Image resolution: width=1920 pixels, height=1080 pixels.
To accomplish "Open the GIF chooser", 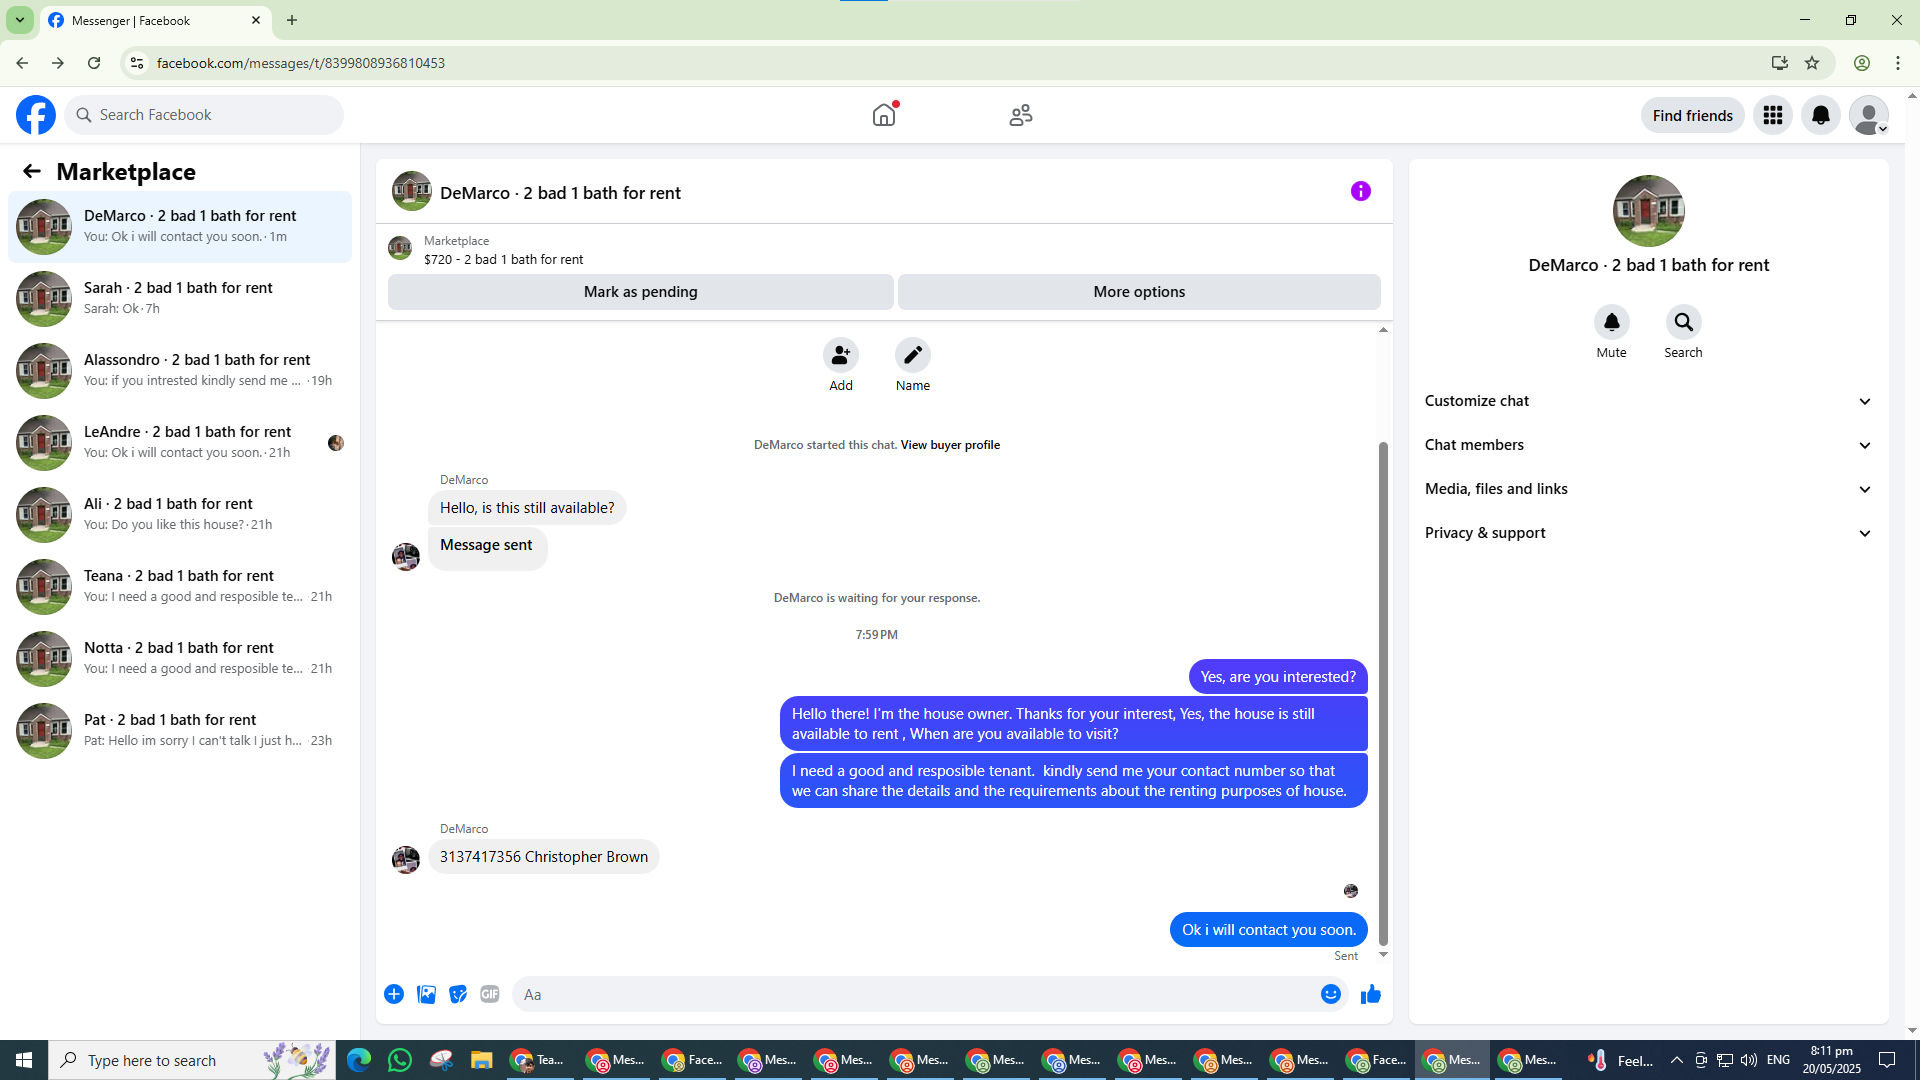I will (489, 994).
